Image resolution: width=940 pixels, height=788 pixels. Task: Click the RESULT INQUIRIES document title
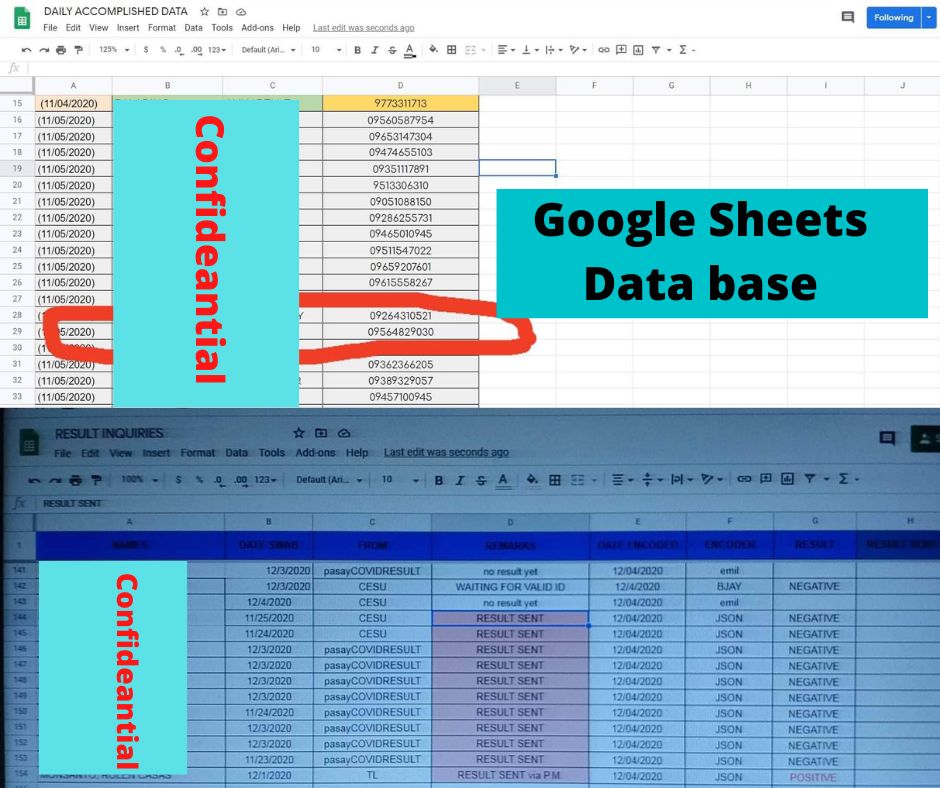click(109, 433)
